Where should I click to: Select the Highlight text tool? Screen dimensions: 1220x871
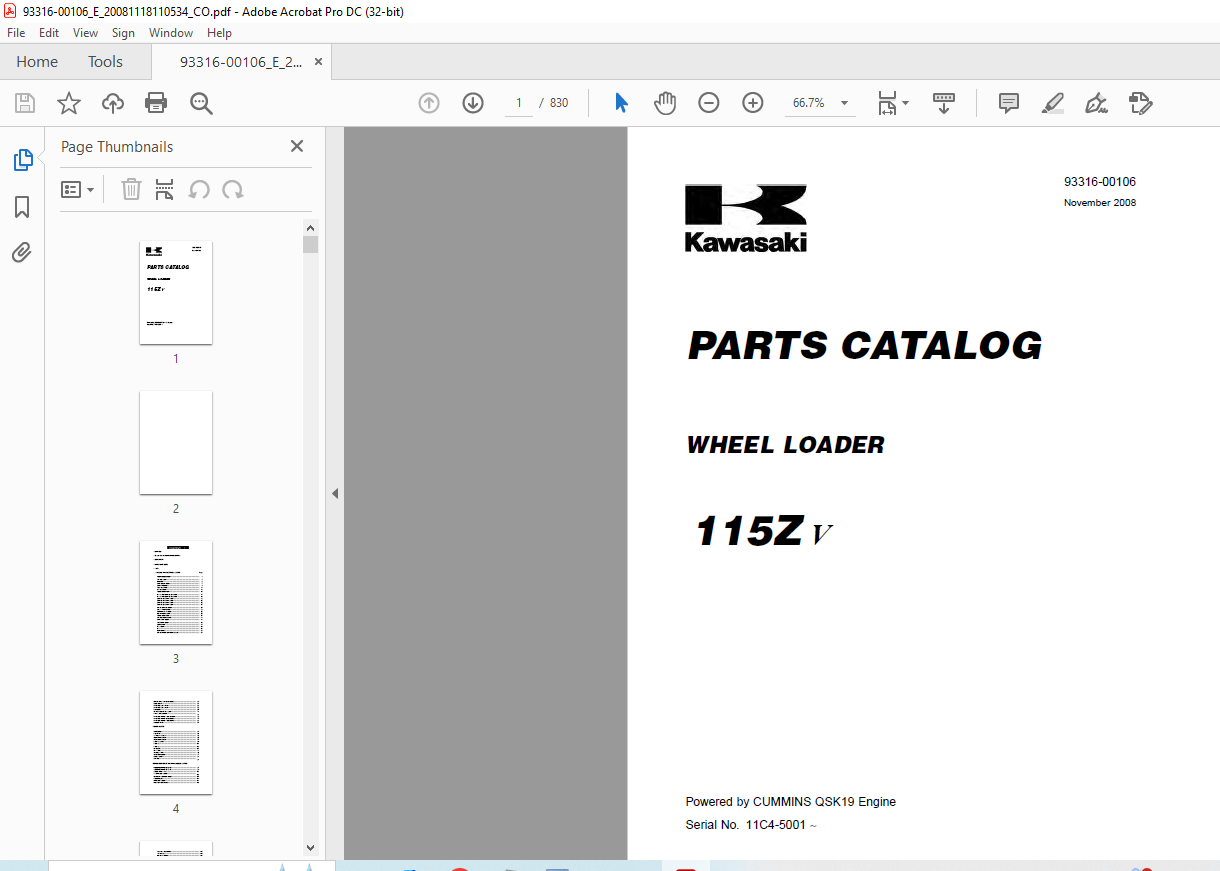click(1052, 103)
